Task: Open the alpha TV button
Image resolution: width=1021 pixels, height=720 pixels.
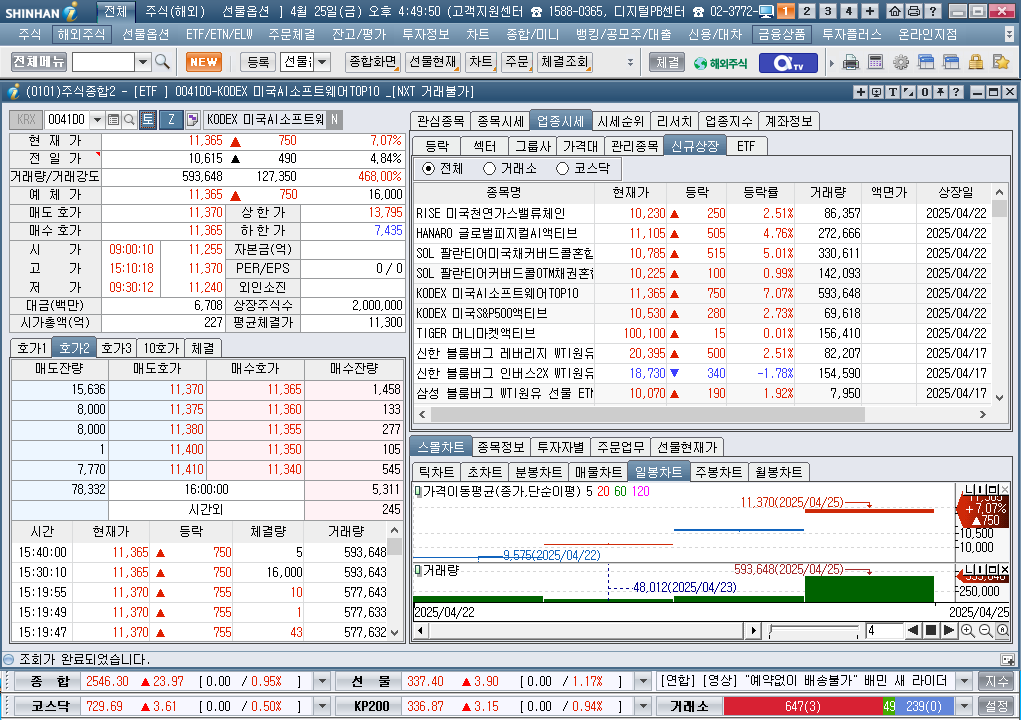Action: [787, 63]
